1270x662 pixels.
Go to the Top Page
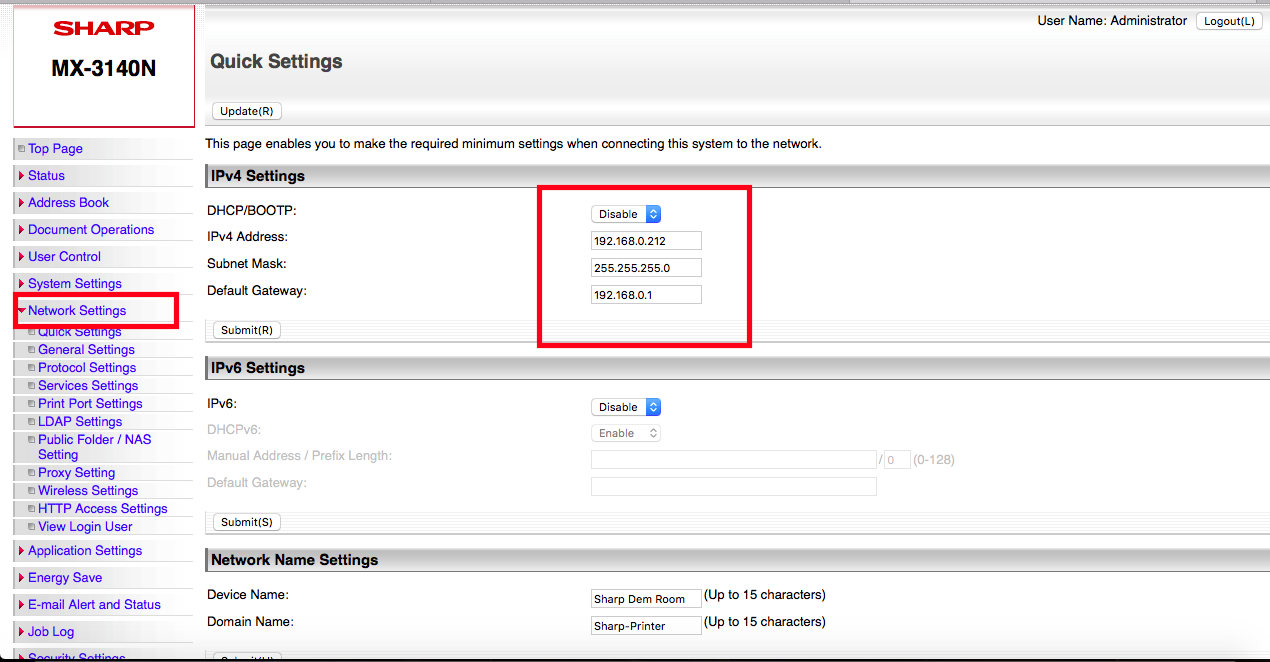point(54,148)
